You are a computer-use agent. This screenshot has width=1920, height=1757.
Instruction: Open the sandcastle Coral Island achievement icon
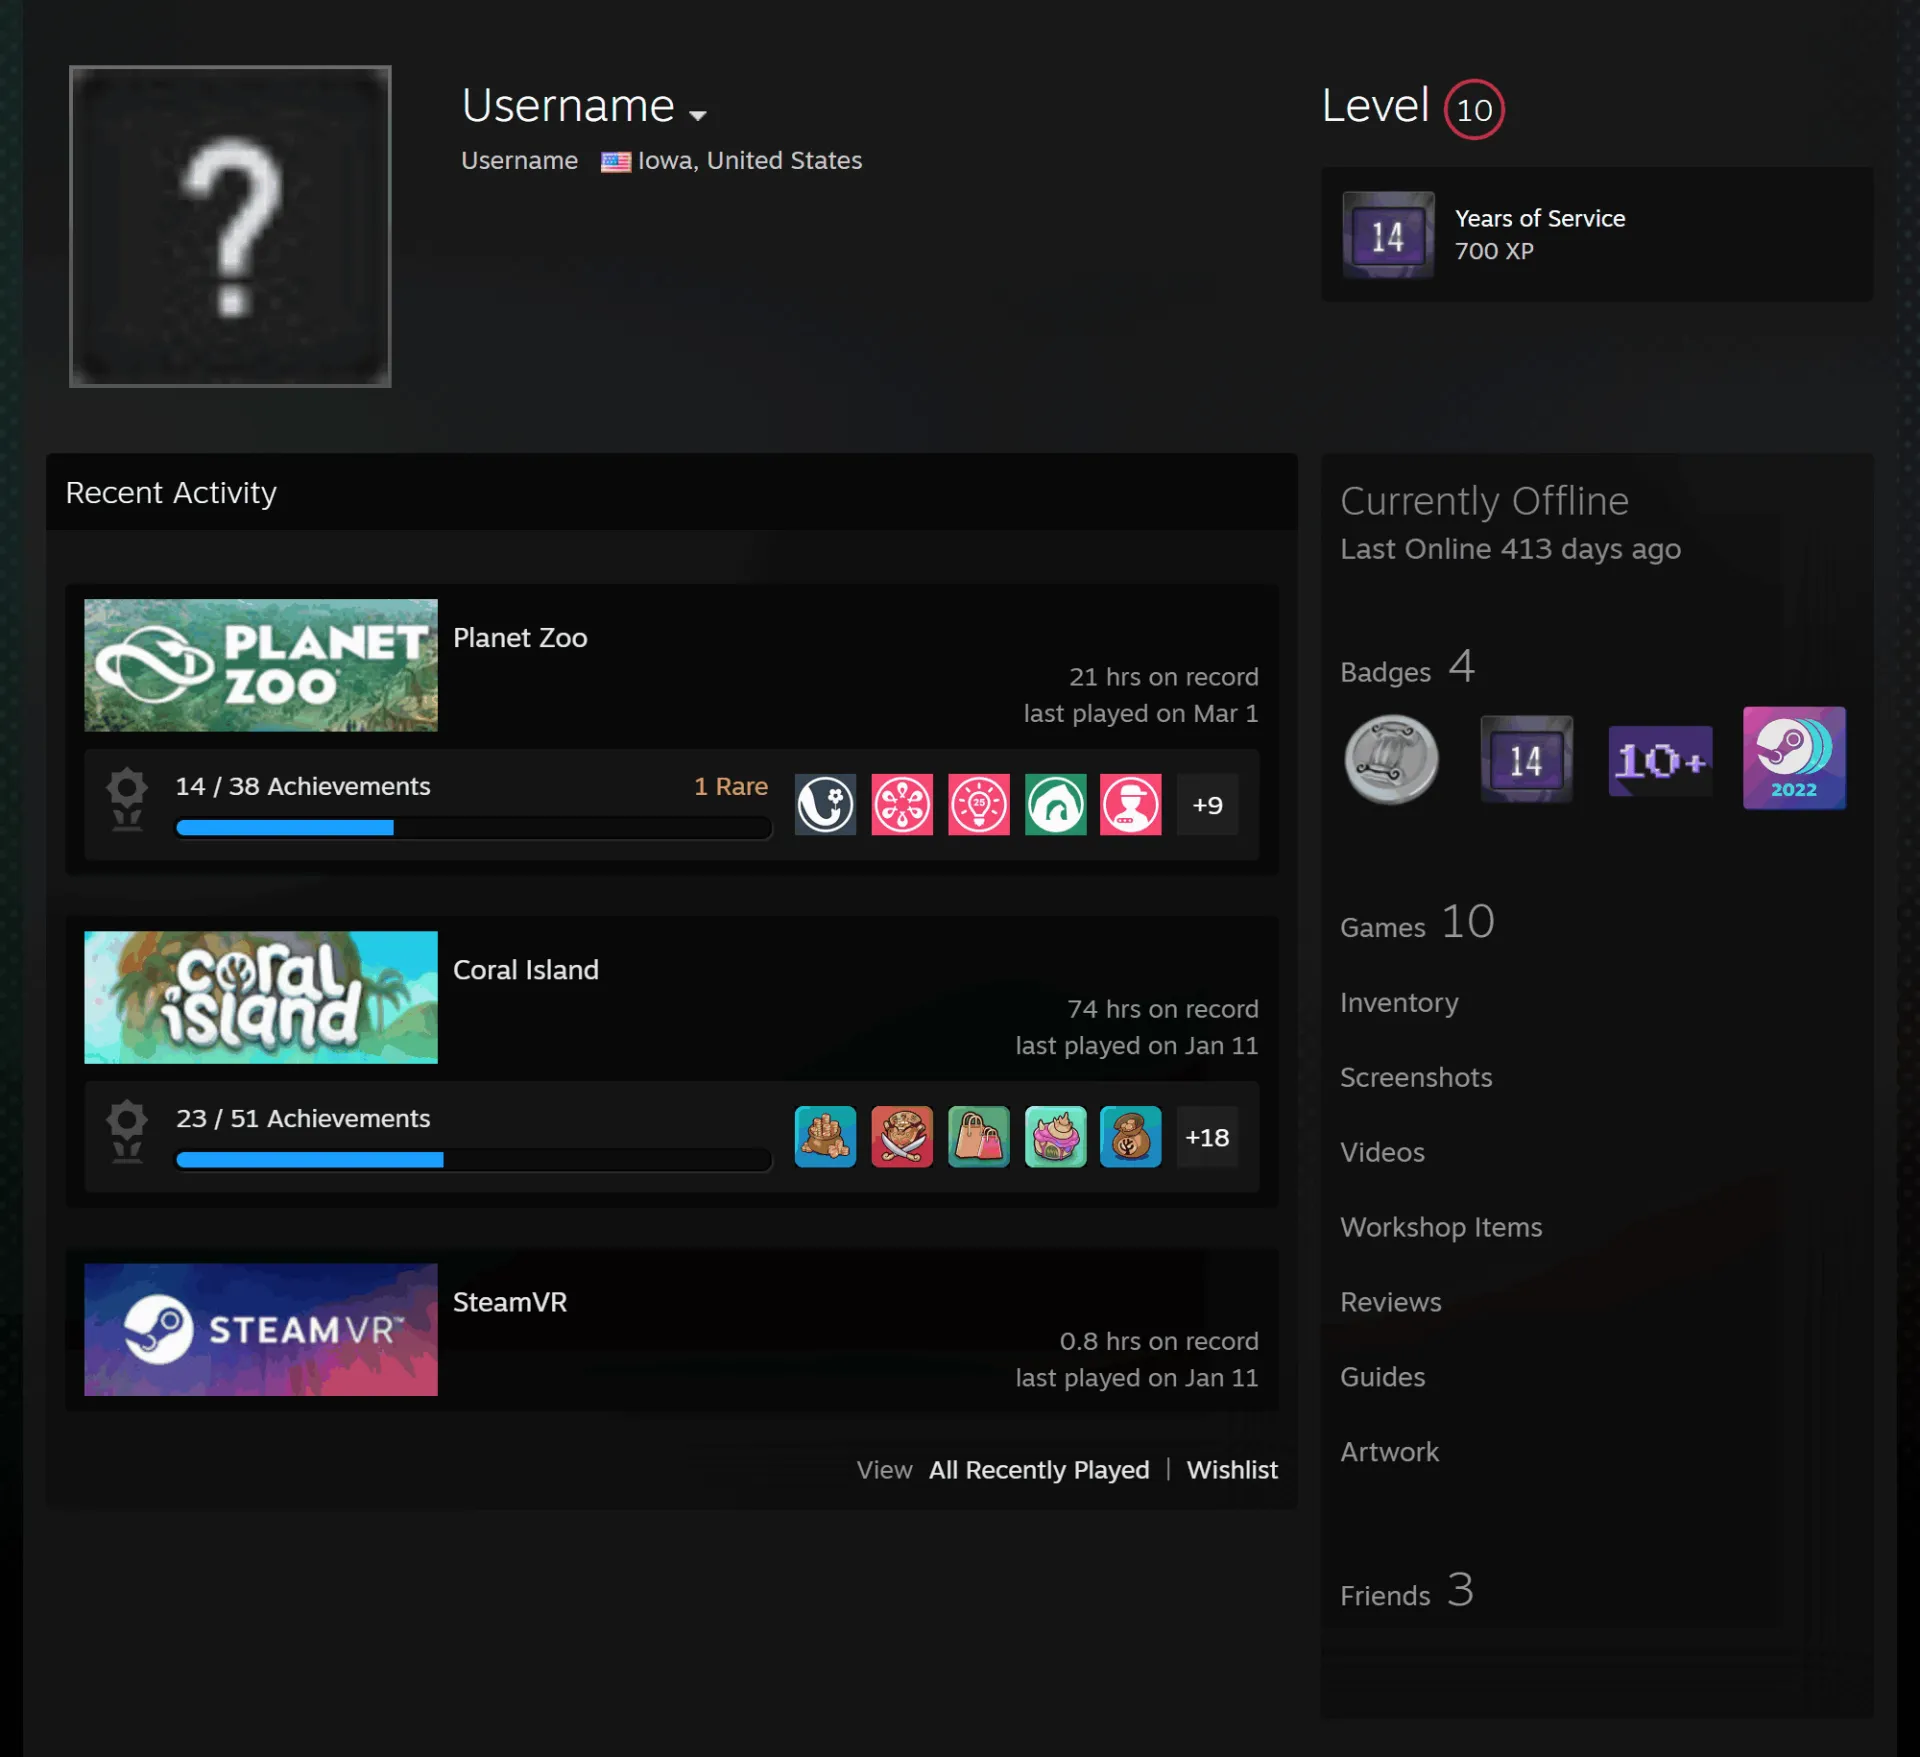click(x=825, y=1136)
